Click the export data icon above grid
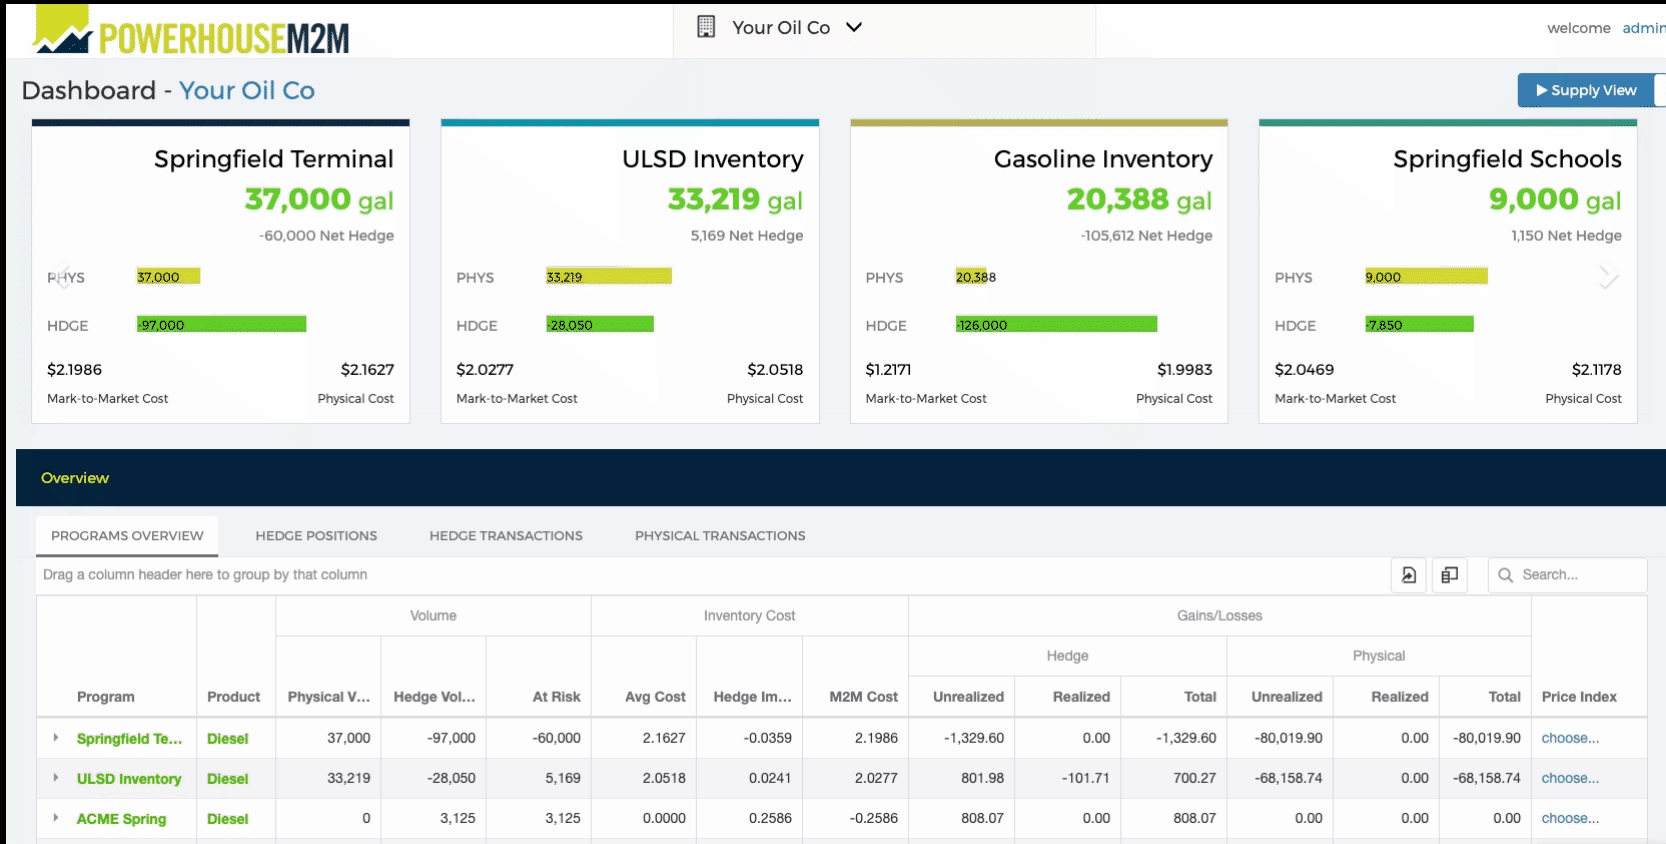This screenshot has height=844, width=1666. (x=1408, y=575)
